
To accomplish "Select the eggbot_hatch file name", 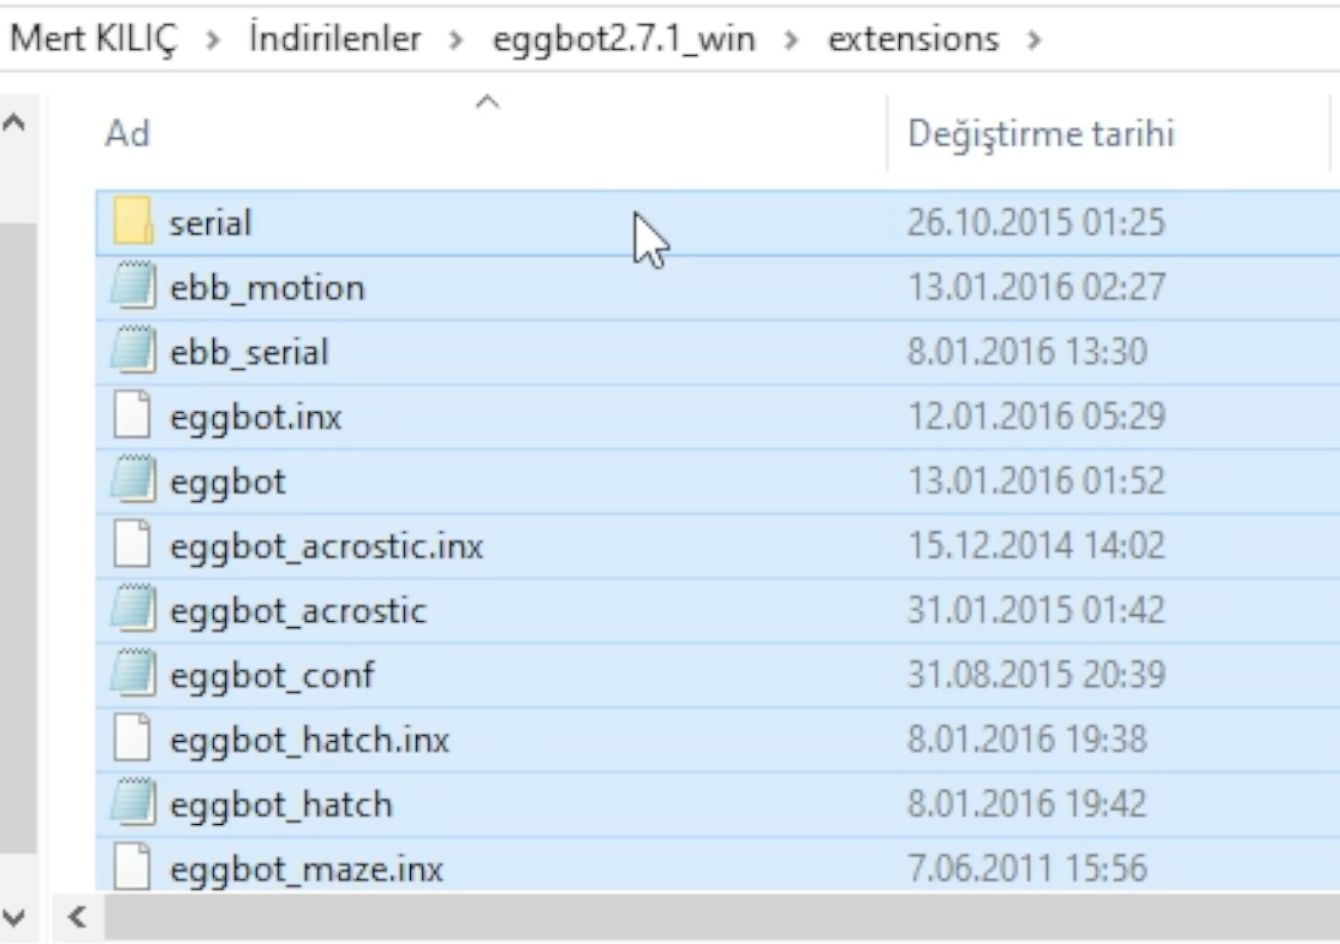I will click(281, 804).
